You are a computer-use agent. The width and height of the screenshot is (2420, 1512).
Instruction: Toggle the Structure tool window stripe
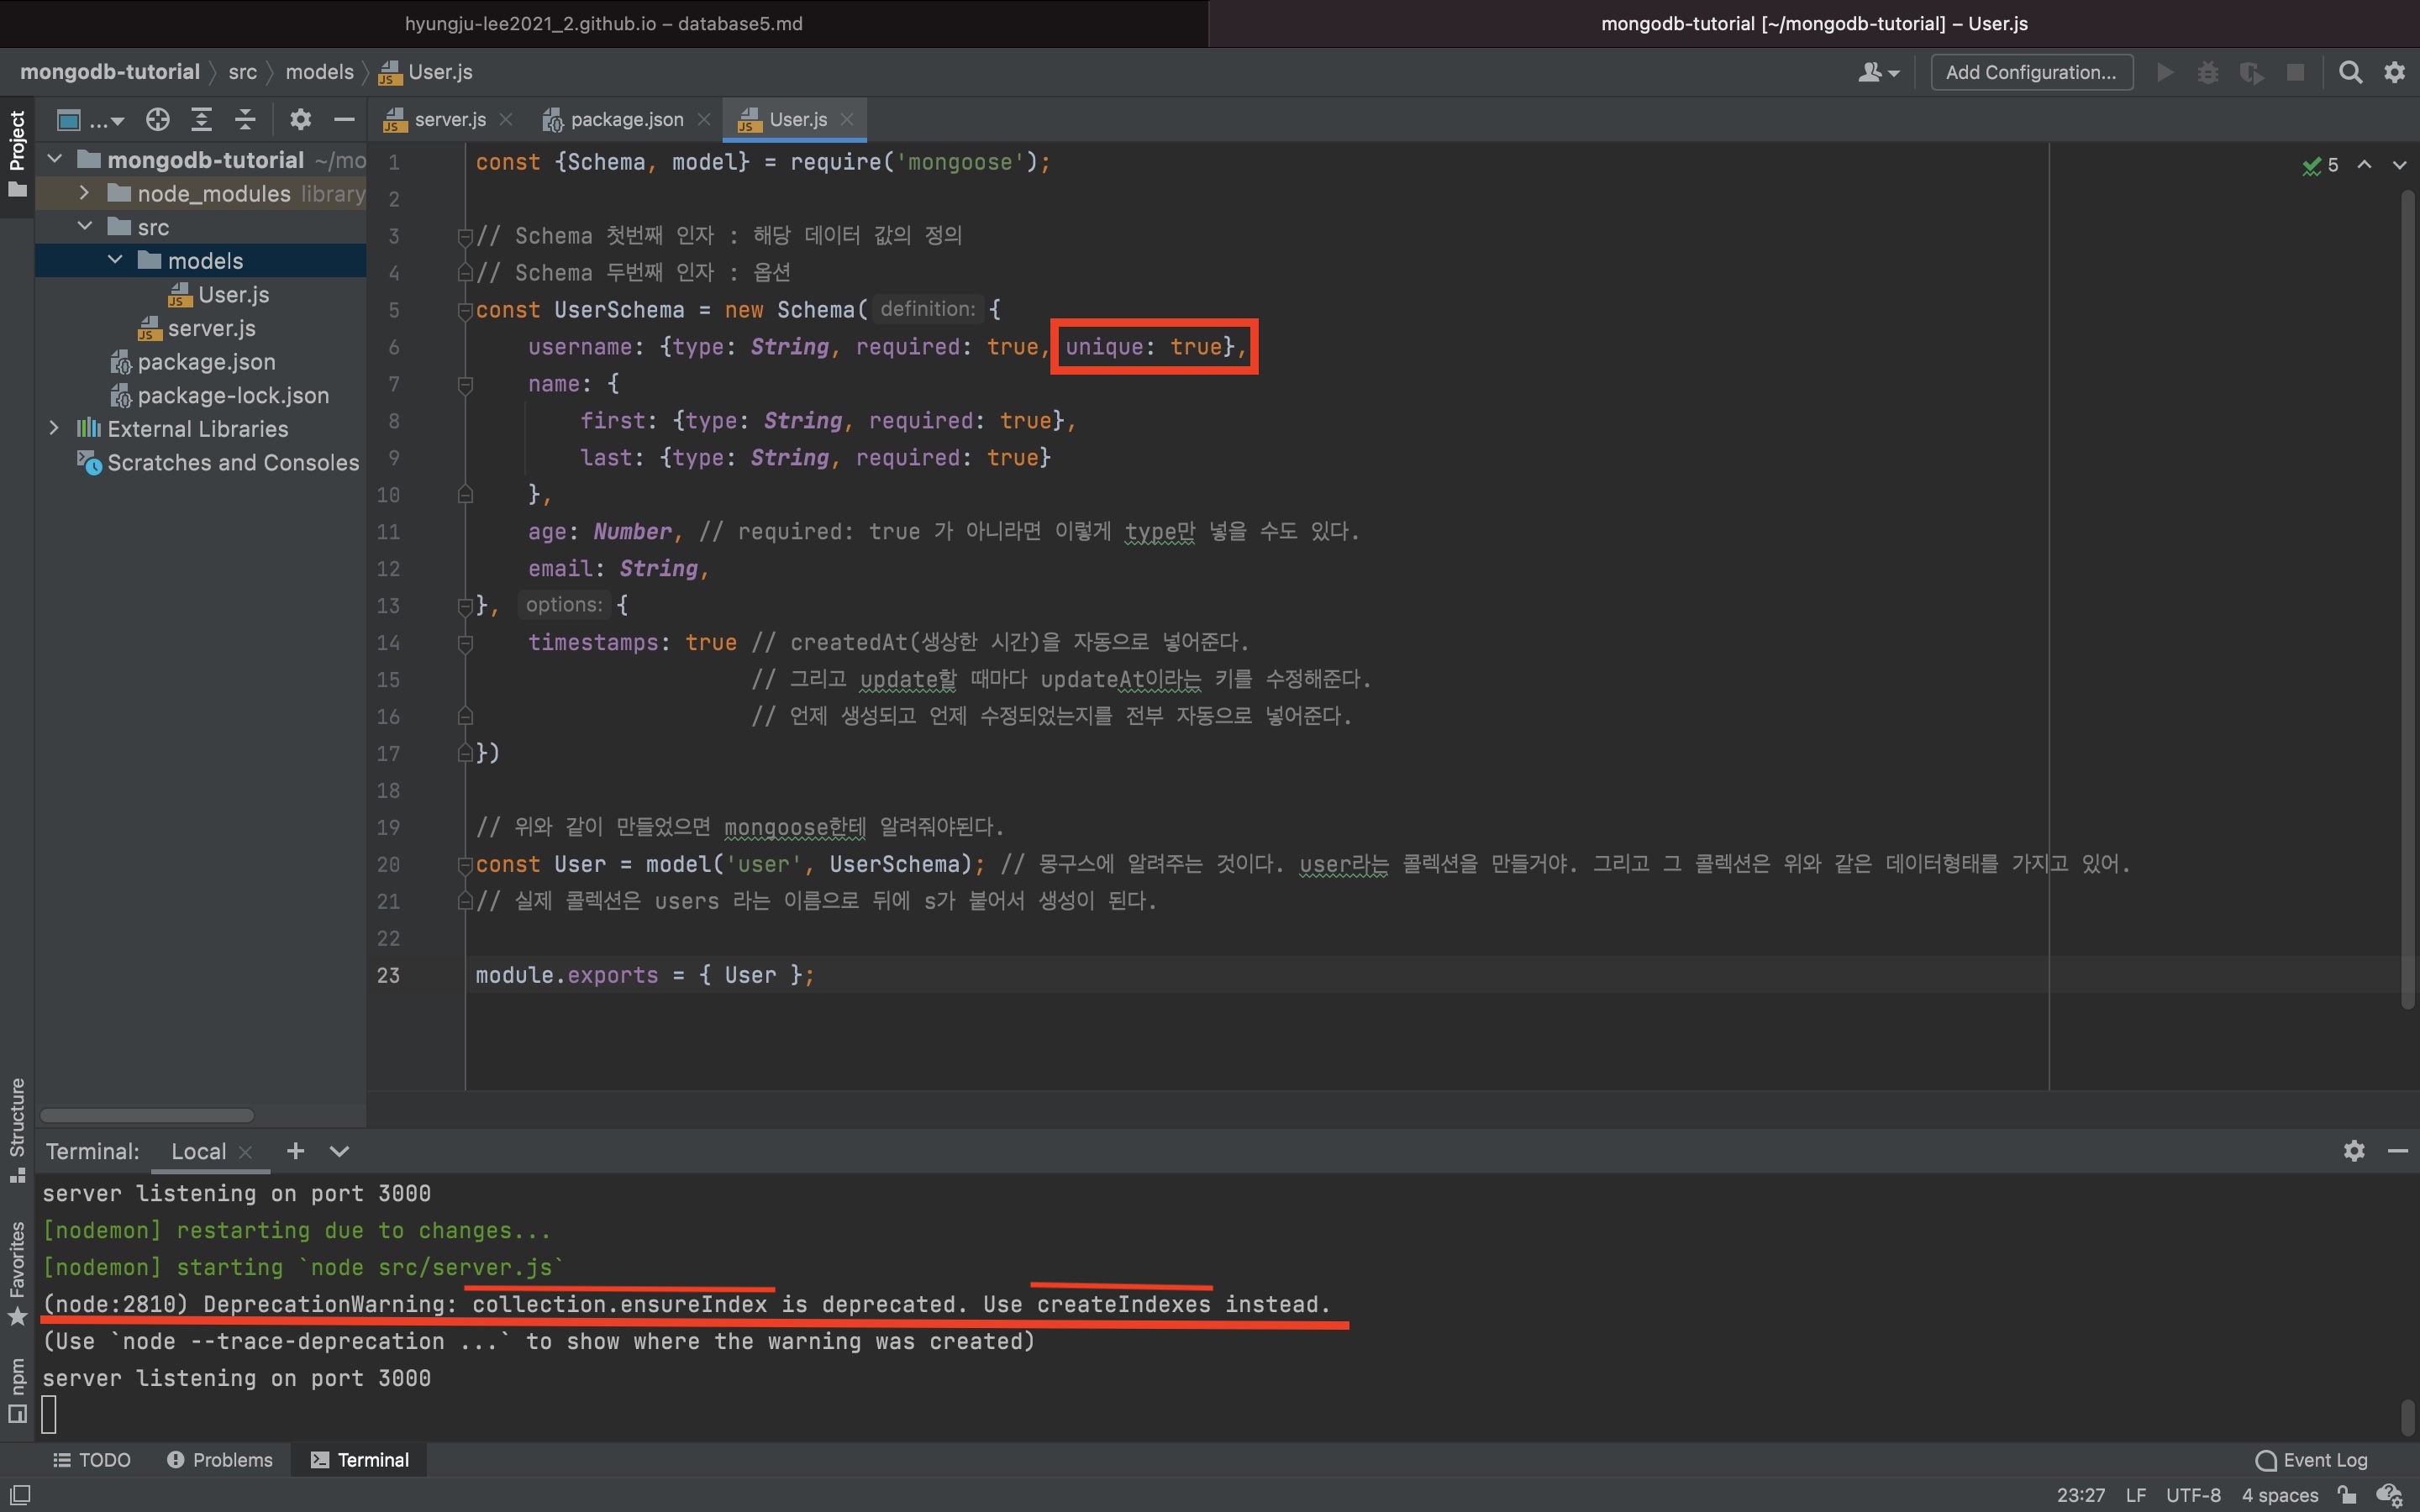(x=17, y=1128)
